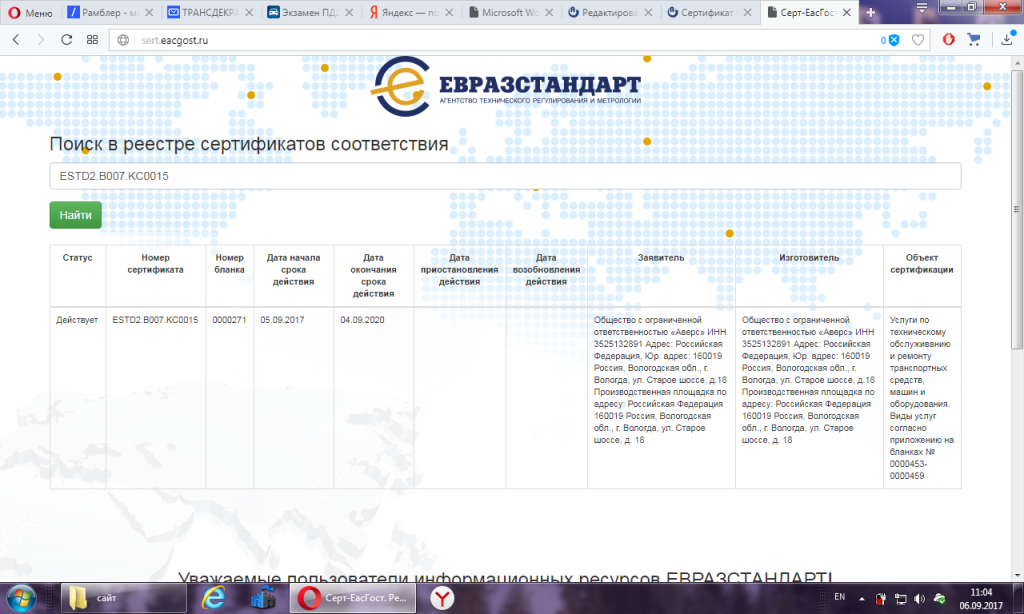Viewport: 1024px width, 614px height.
Task: Open the blue castle app in taskbar
Action: pyautogui.click(x=263, y=598)
